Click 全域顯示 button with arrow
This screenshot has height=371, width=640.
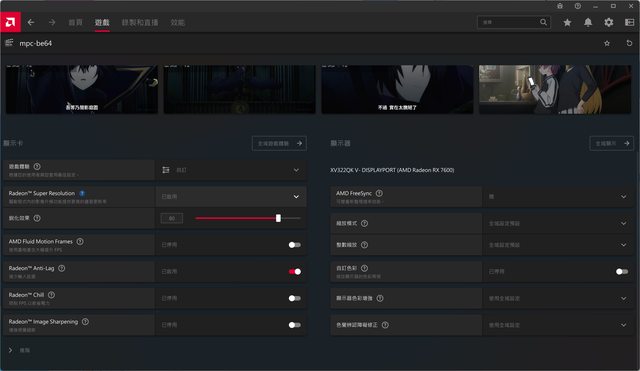click(x=611, y=143)
